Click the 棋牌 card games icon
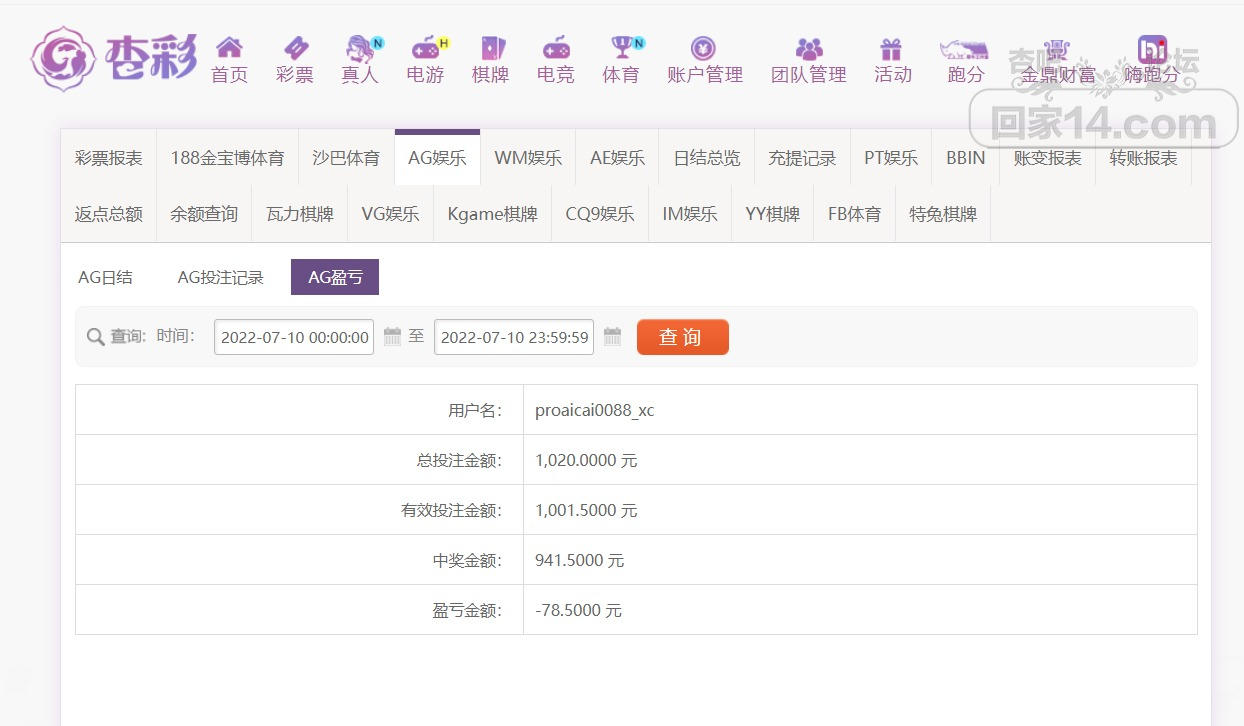This screenshot has width=1244, height=726. click(491, 48)
